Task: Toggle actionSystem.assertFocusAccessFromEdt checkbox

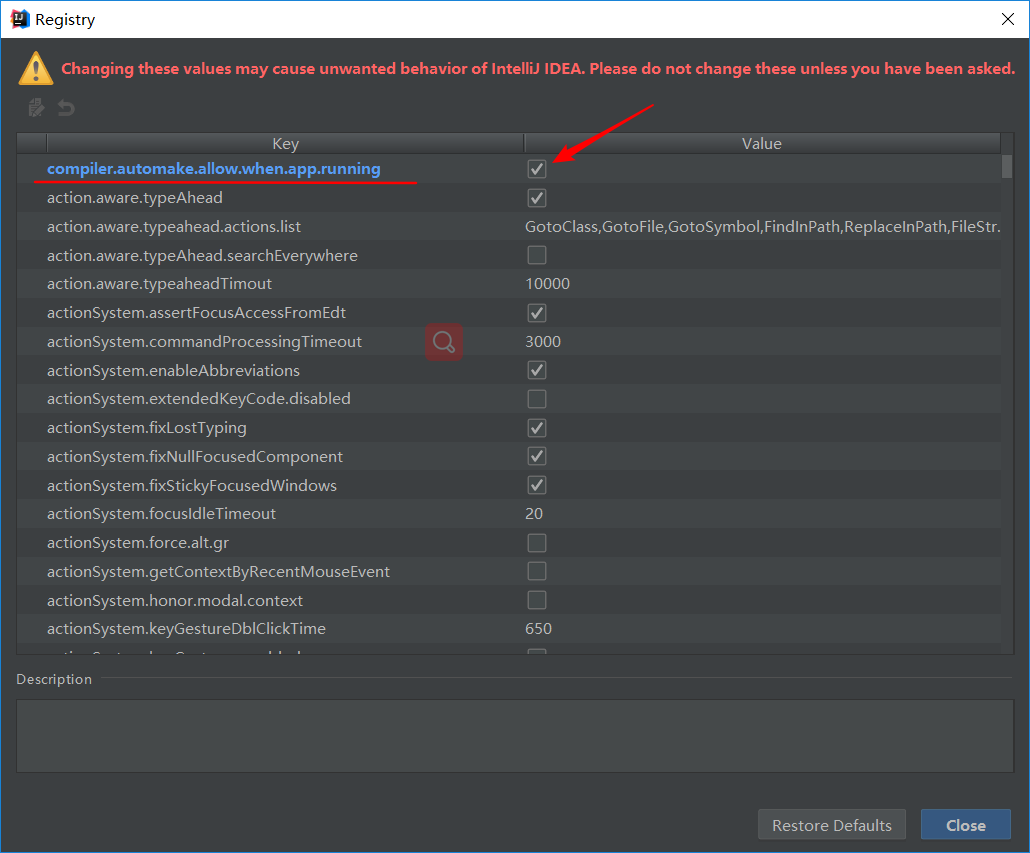Action: [x=537, y=313]
